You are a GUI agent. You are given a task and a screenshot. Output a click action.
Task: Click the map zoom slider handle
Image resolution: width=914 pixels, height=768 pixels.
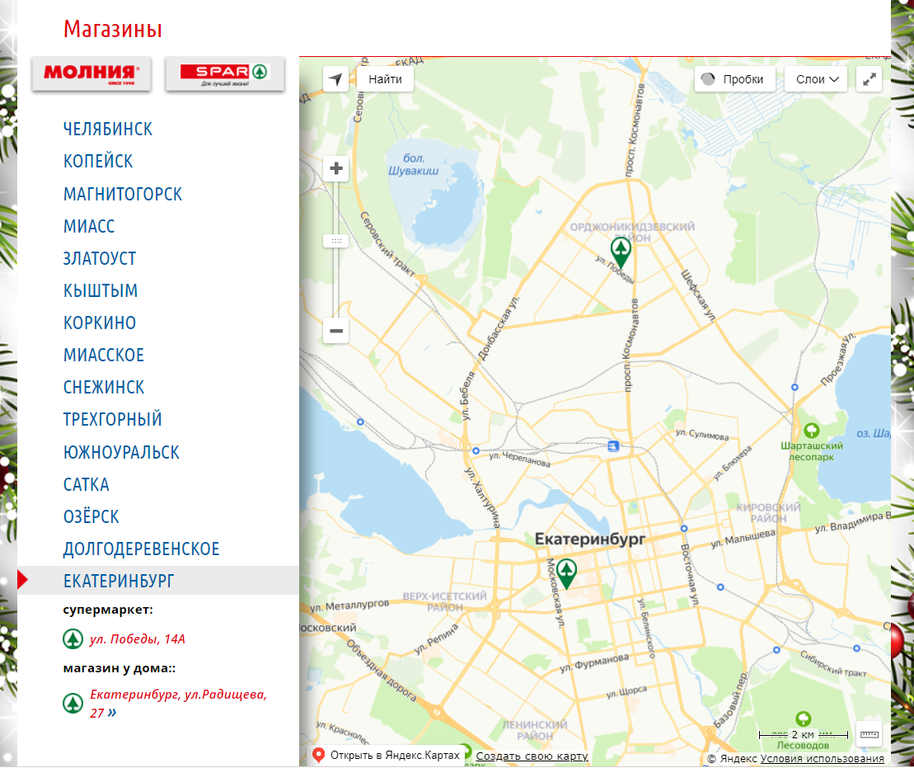click(x=336, y=241)
